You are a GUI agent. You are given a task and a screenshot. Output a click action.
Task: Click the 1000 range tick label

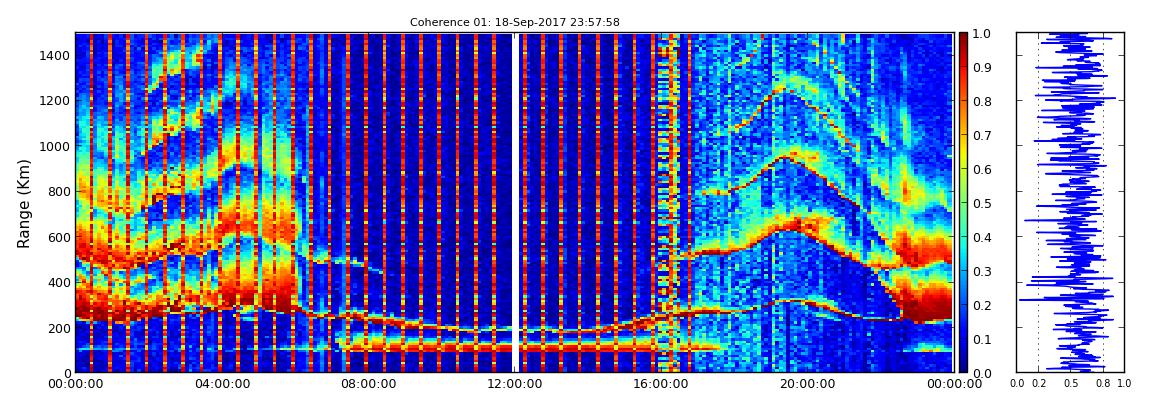click(55, 147)
